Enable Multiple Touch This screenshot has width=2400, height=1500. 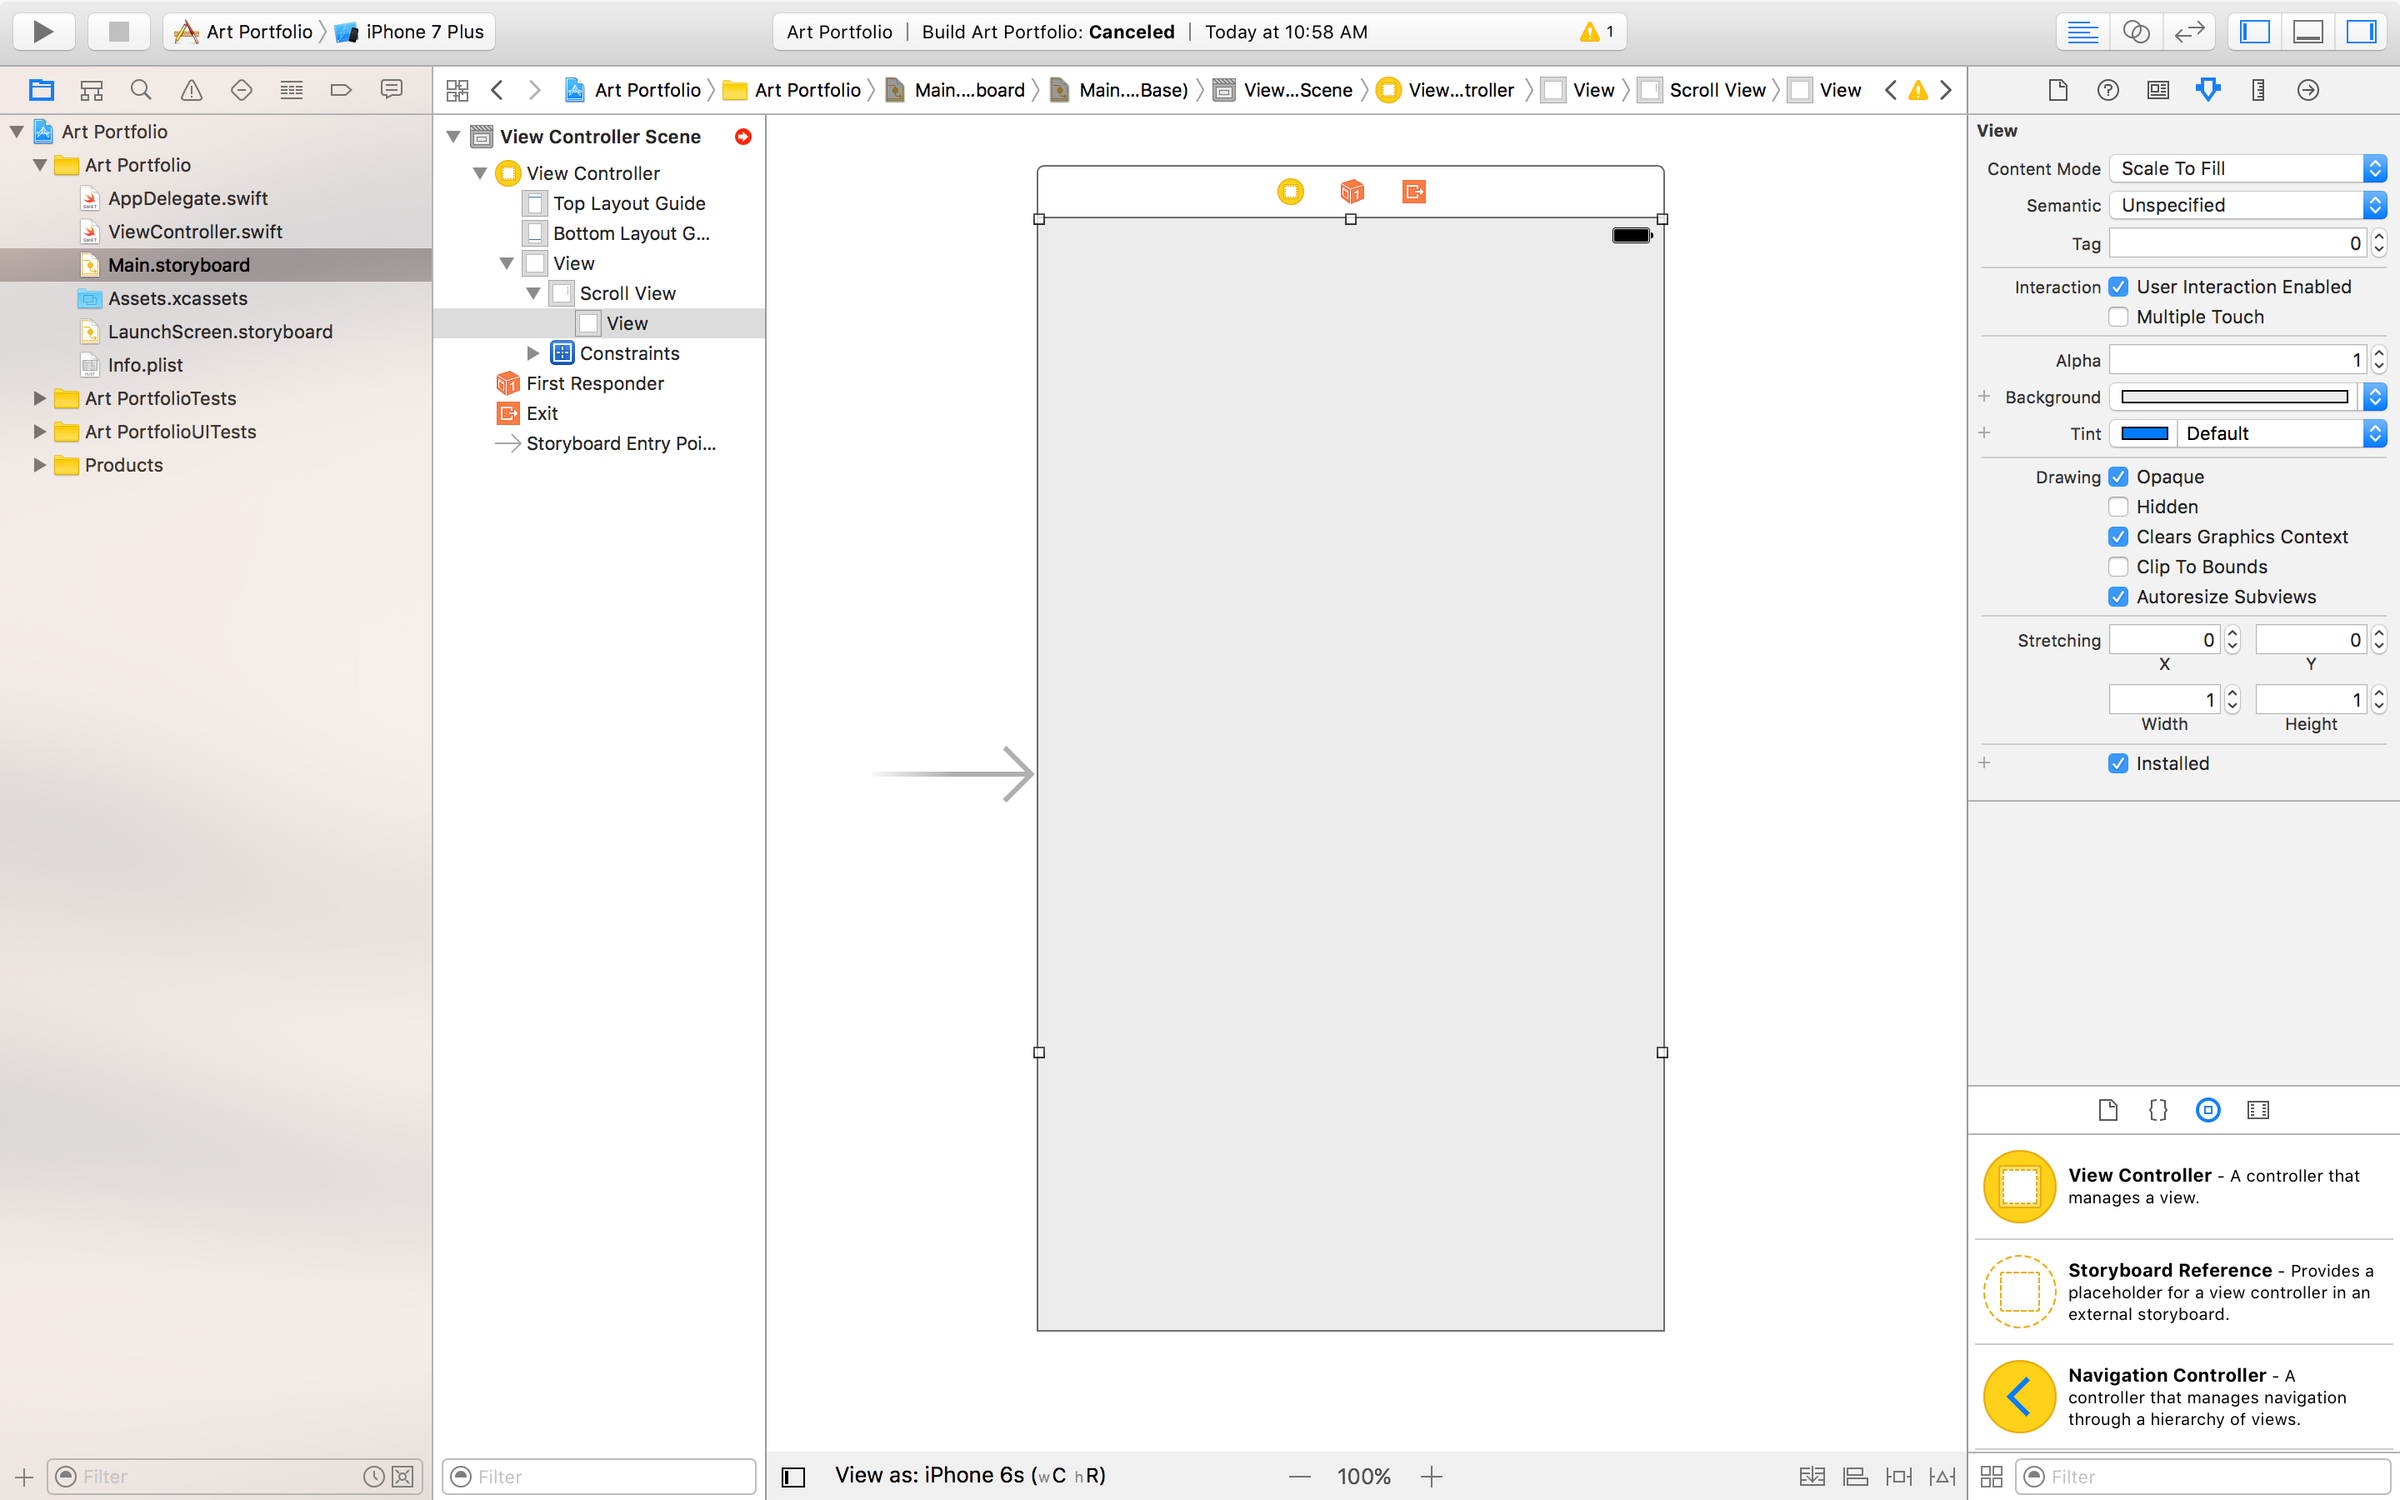[x=2118, y=317]
